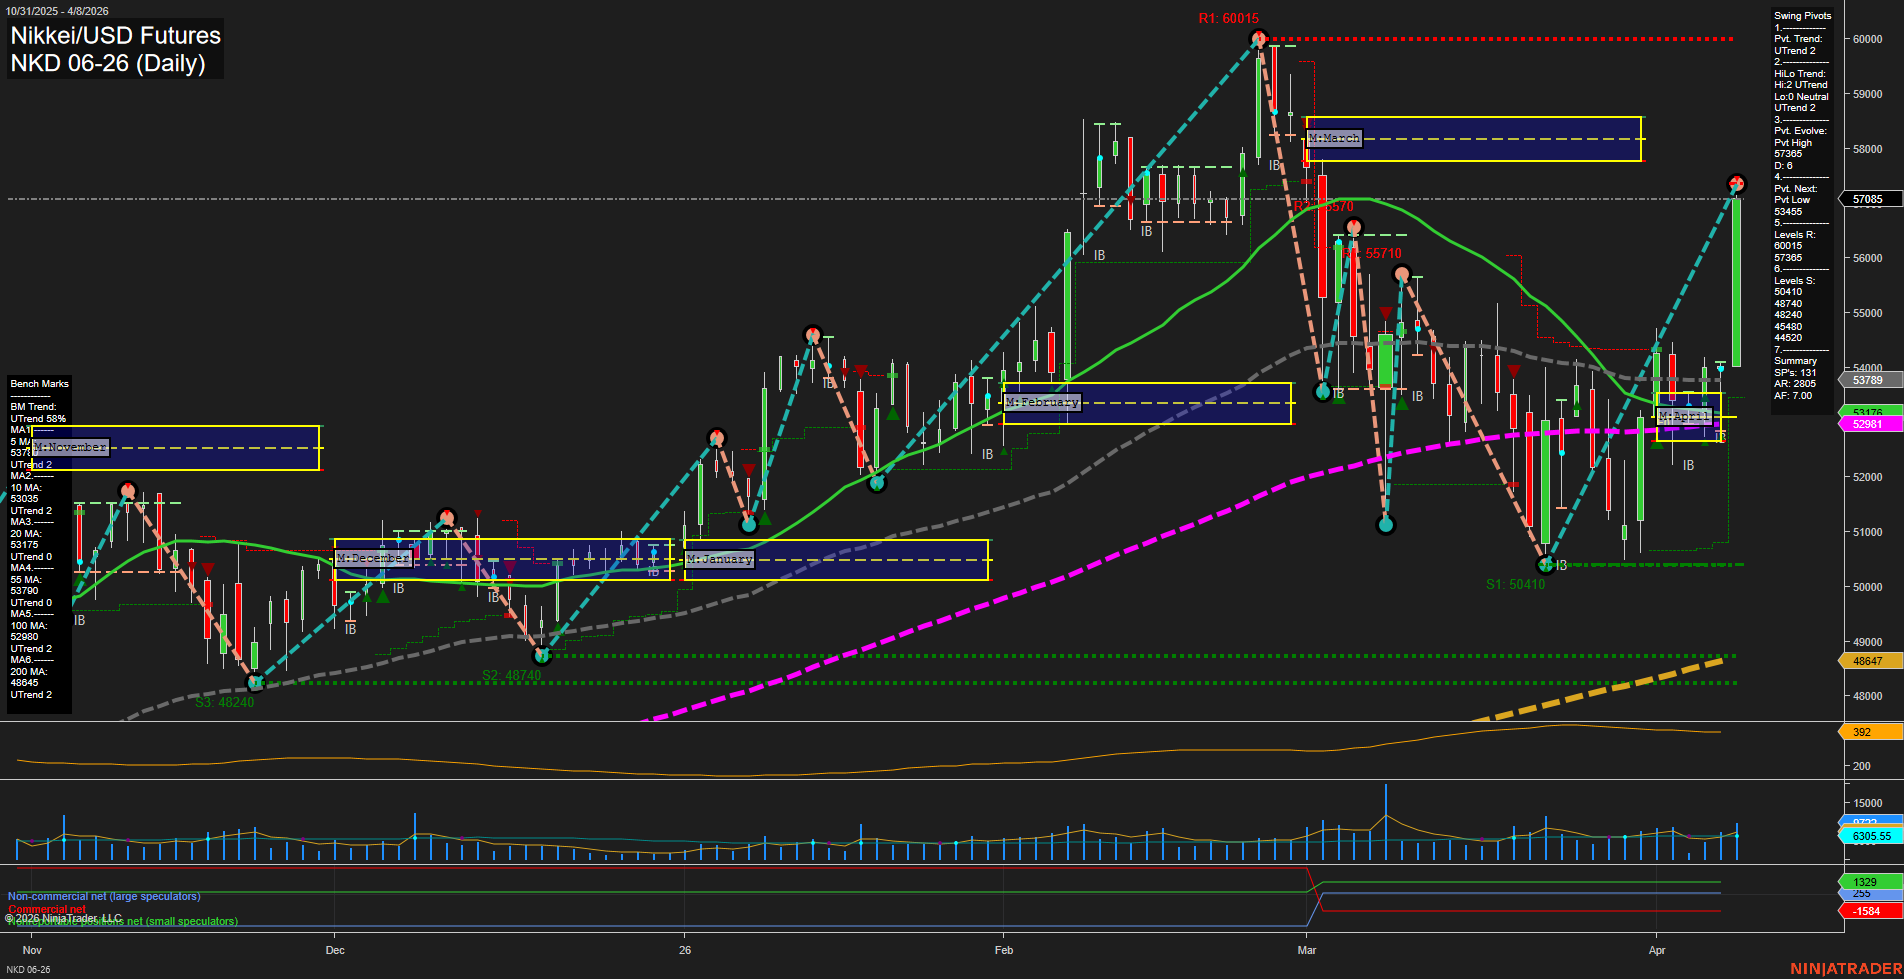Click the green up-triangle marker under the December box
1904x979 pixels.
click(383, 594)
